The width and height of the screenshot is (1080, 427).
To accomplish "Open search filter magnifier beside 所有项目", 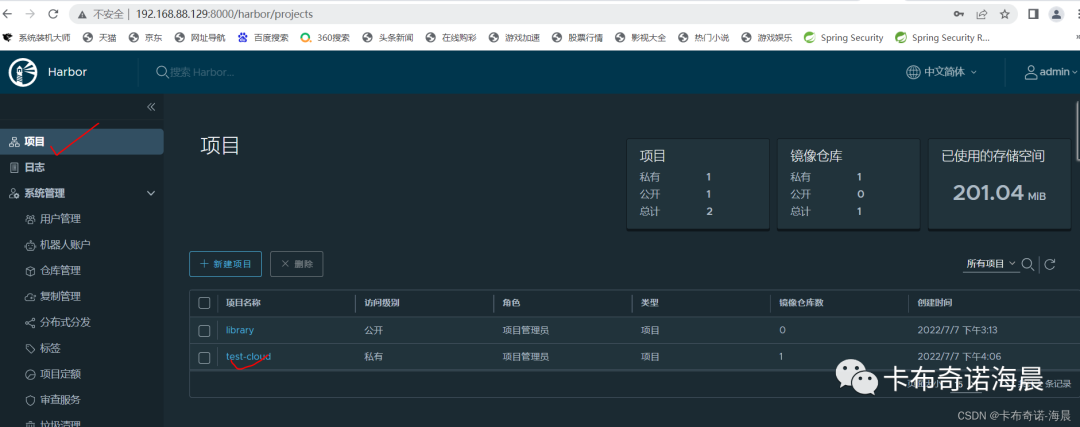I will coord(1027,264).
